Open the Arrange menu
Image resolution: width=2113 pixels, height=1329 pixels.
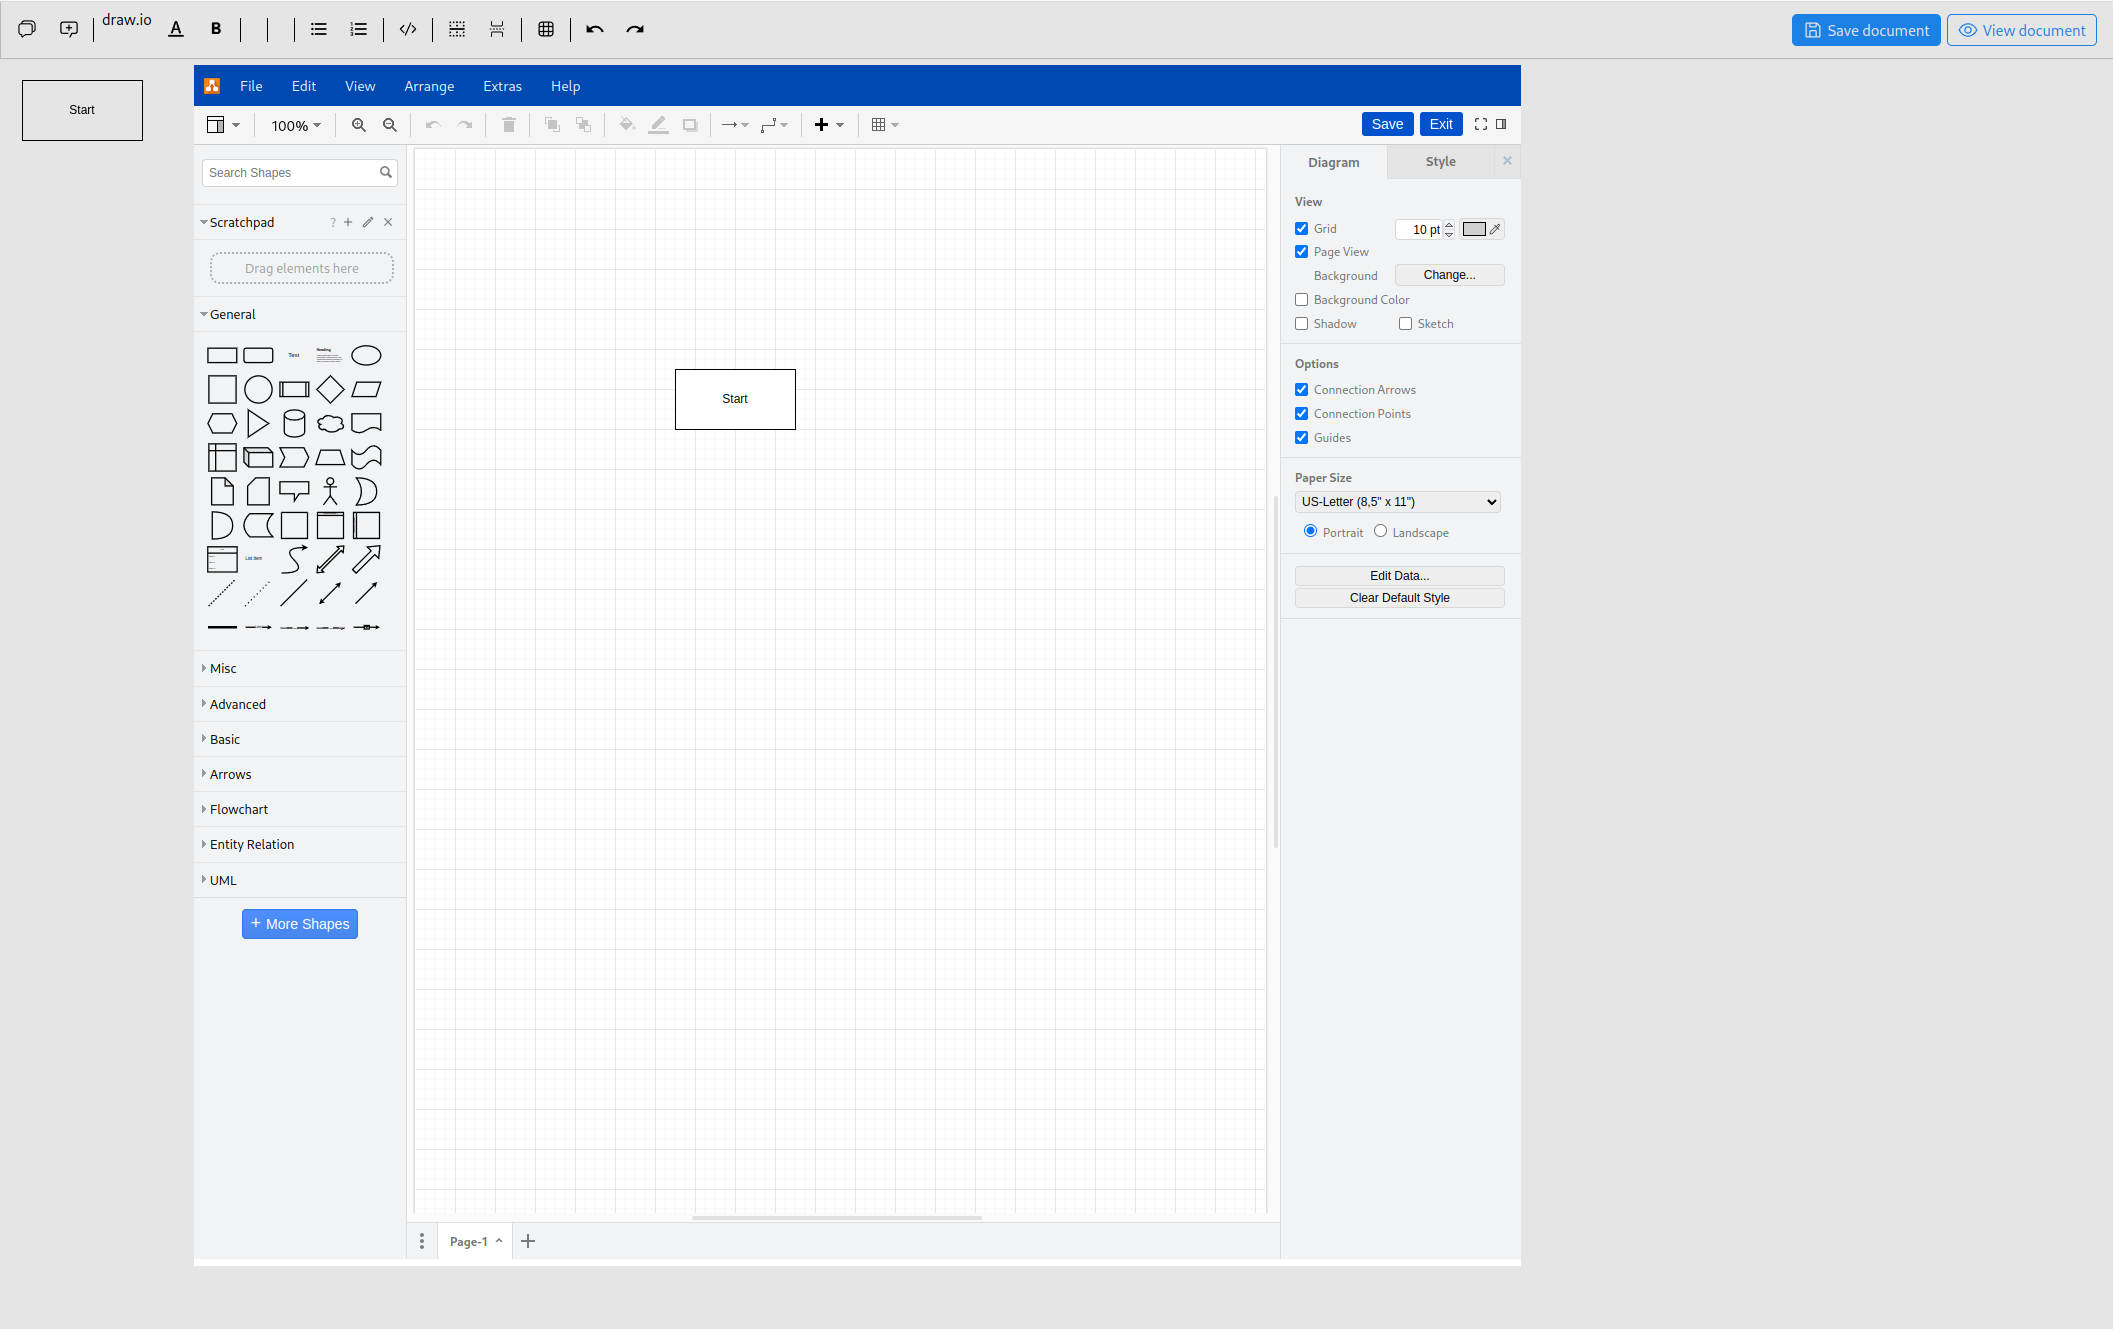tap(429, 86)
